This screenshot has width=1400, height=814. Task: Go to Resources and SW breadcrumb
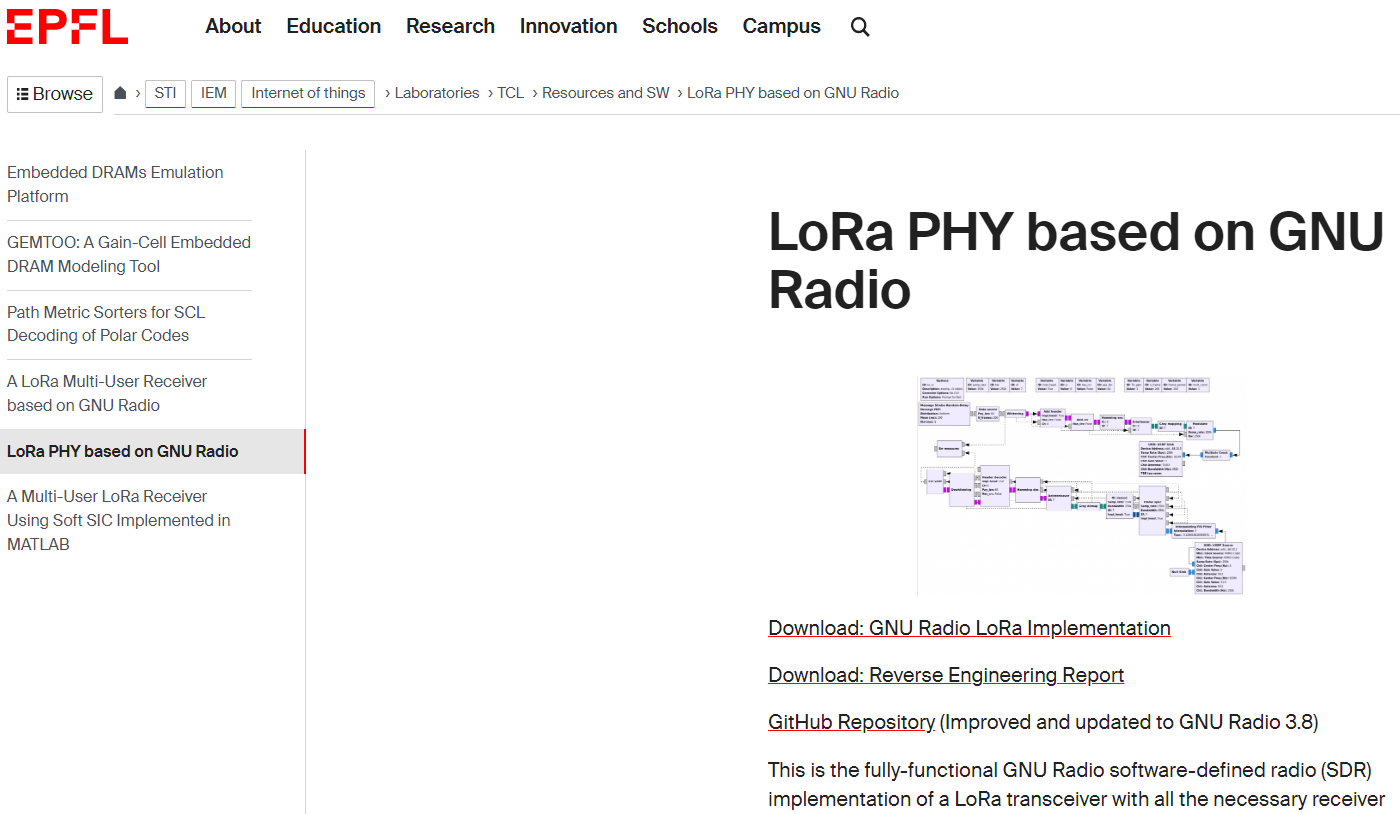(605, 93)
